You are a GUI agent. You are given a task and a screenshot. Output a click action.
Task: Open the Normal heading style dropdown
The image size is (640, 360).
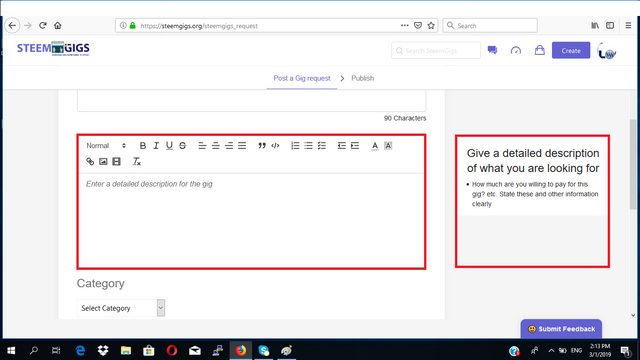[x=106, y=146]
